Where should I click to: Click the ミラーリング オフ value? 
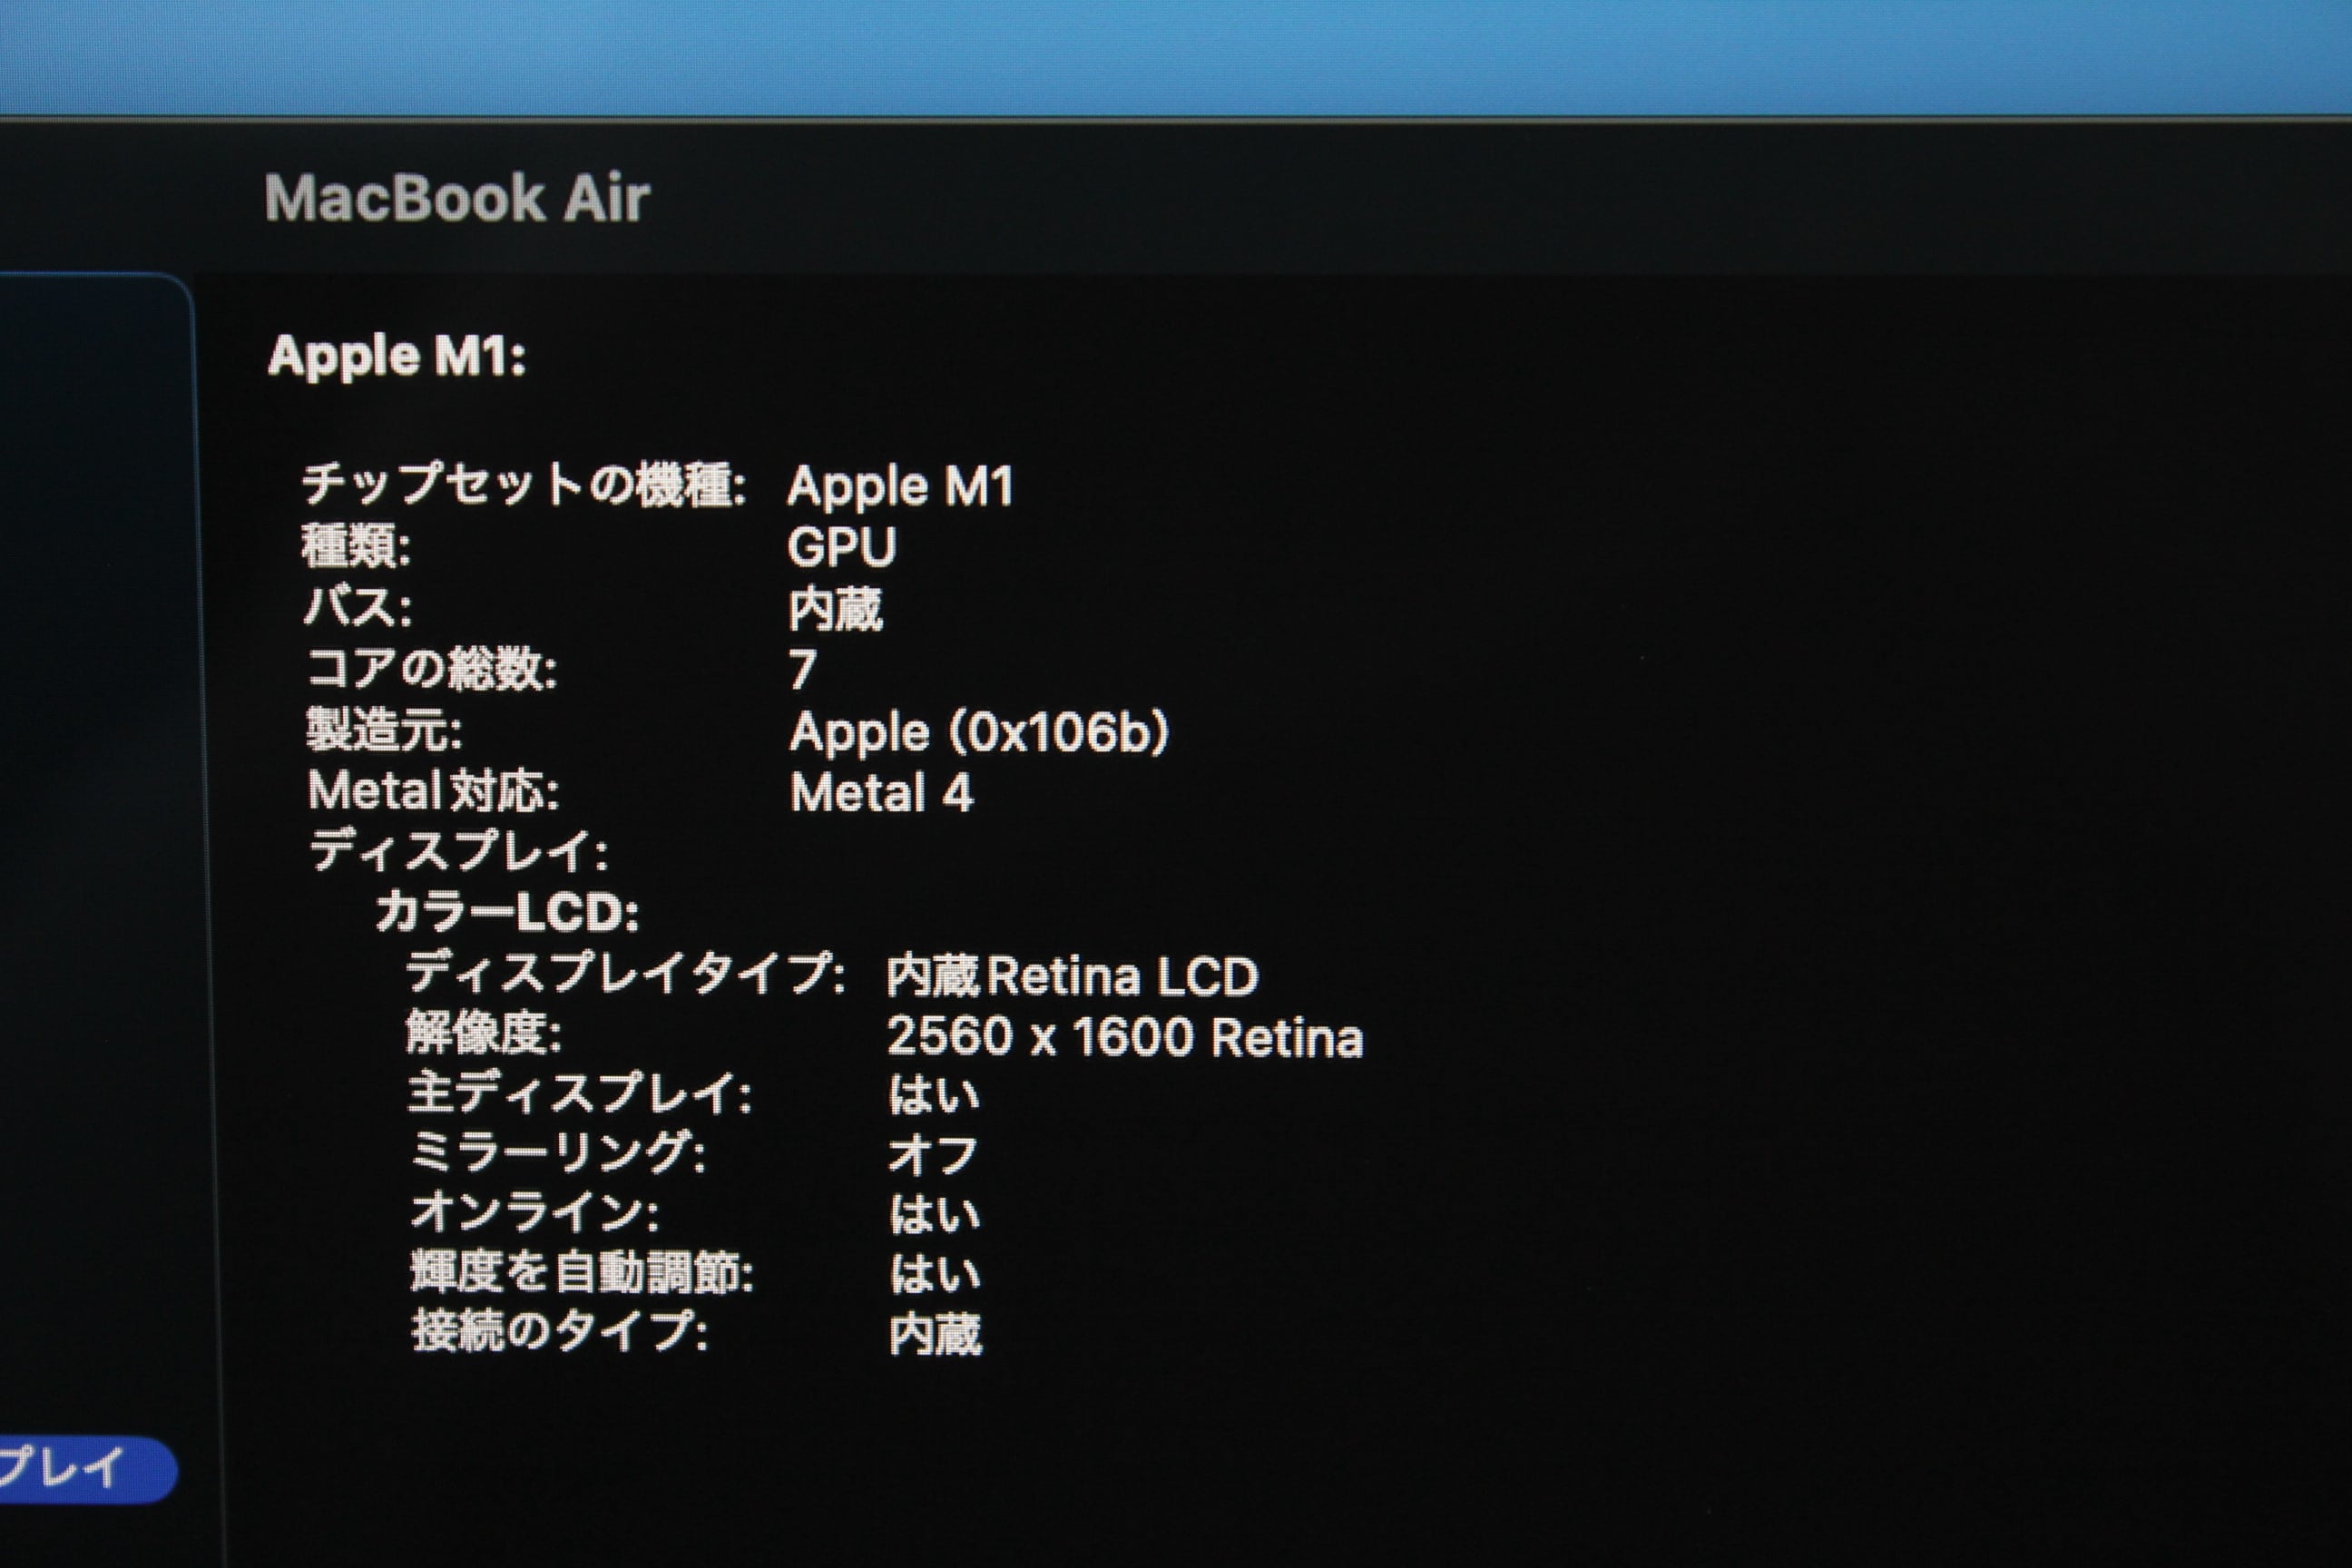click(x=932, y=1155)
